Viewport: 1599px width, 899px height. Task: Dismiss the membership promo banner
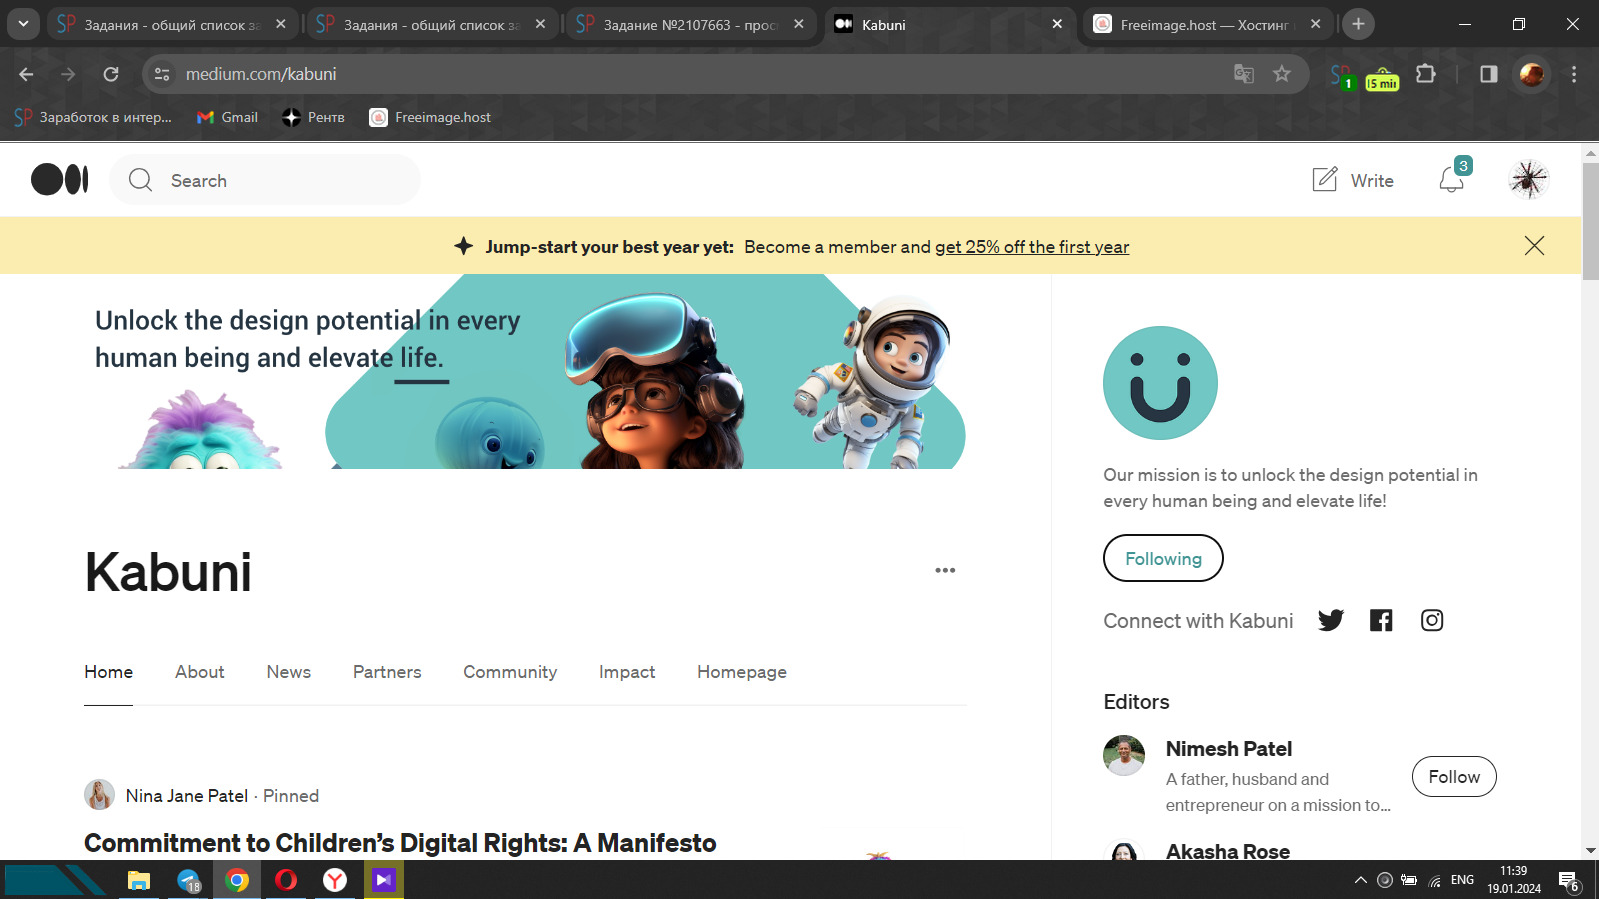(1534, 246)
